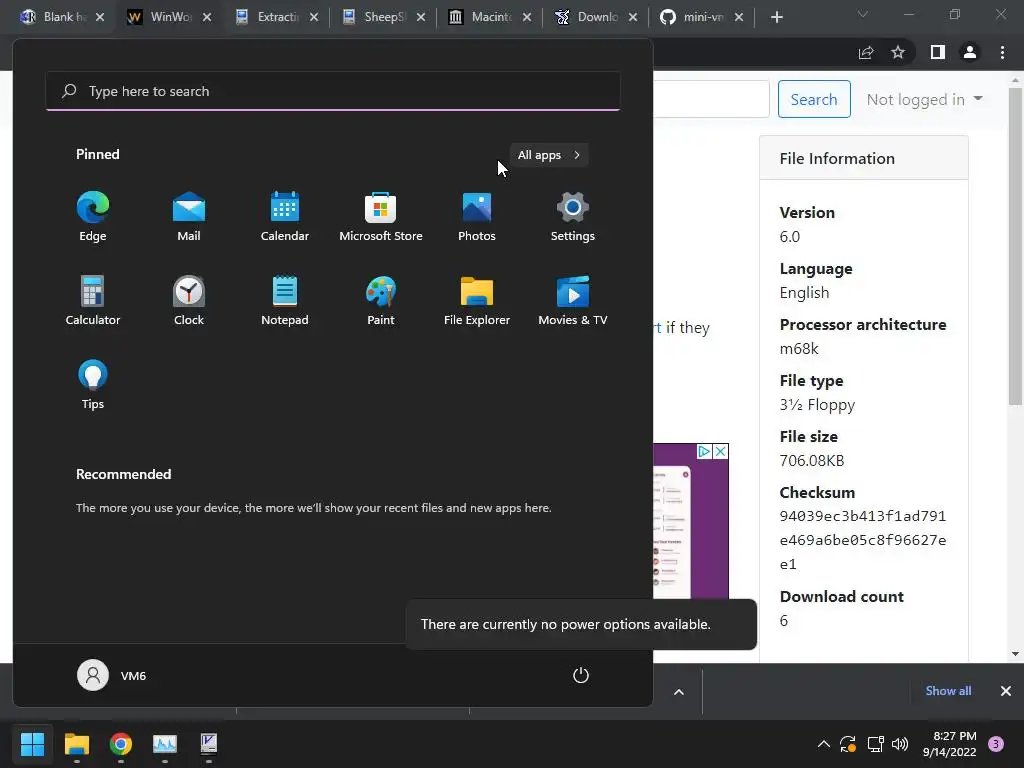Toggle Chrome side panel
The height and width of the screenshot is (768, 1024).
click(938, 52)
